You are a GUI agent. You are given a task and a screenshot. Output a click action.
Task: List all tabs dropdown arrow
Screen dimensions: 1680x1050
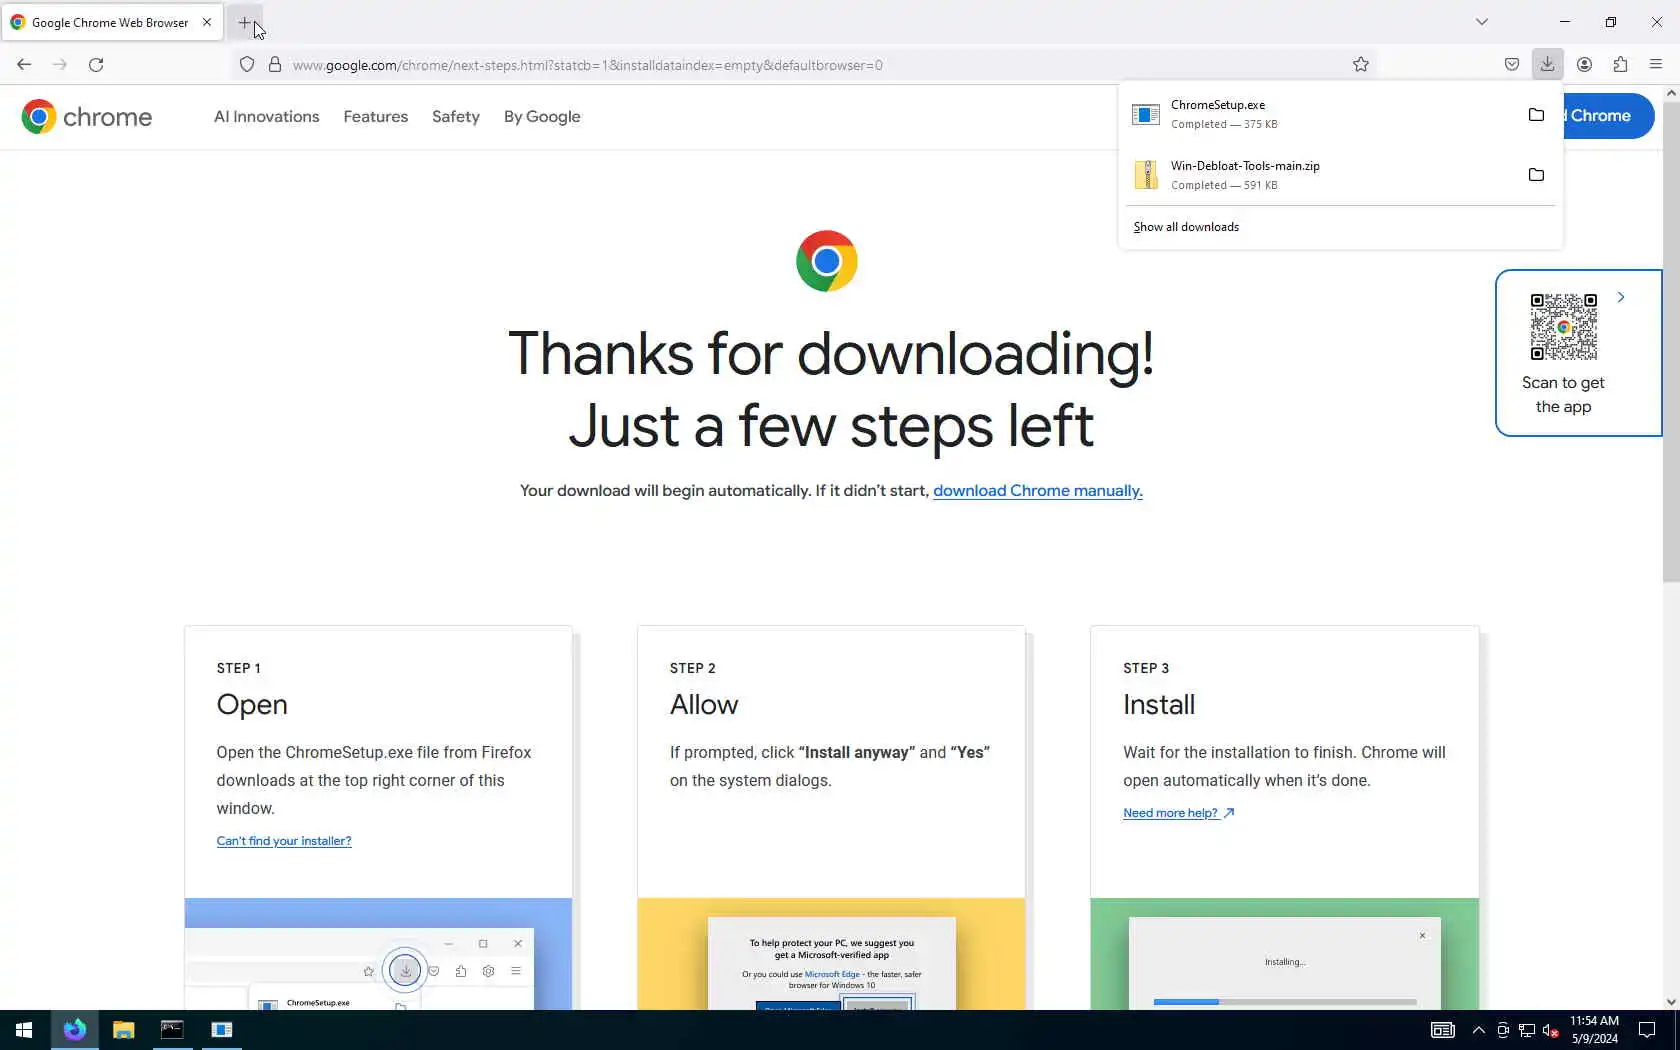pyautogui.click(x=1482, y=22)
